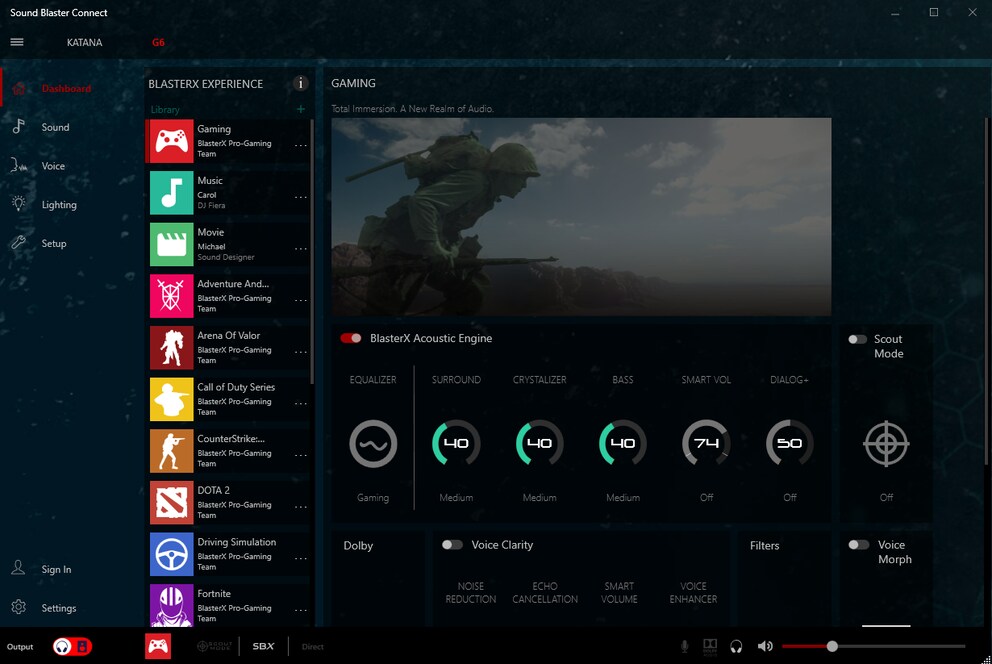
Task: Open options menu for DOTA 2 profile
Action: pos(301,507)
